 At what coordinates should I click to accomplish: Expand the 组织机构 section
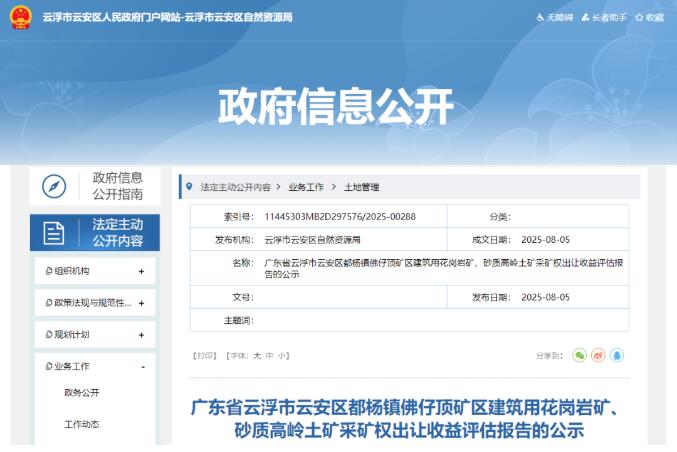(x=141, y=271)
